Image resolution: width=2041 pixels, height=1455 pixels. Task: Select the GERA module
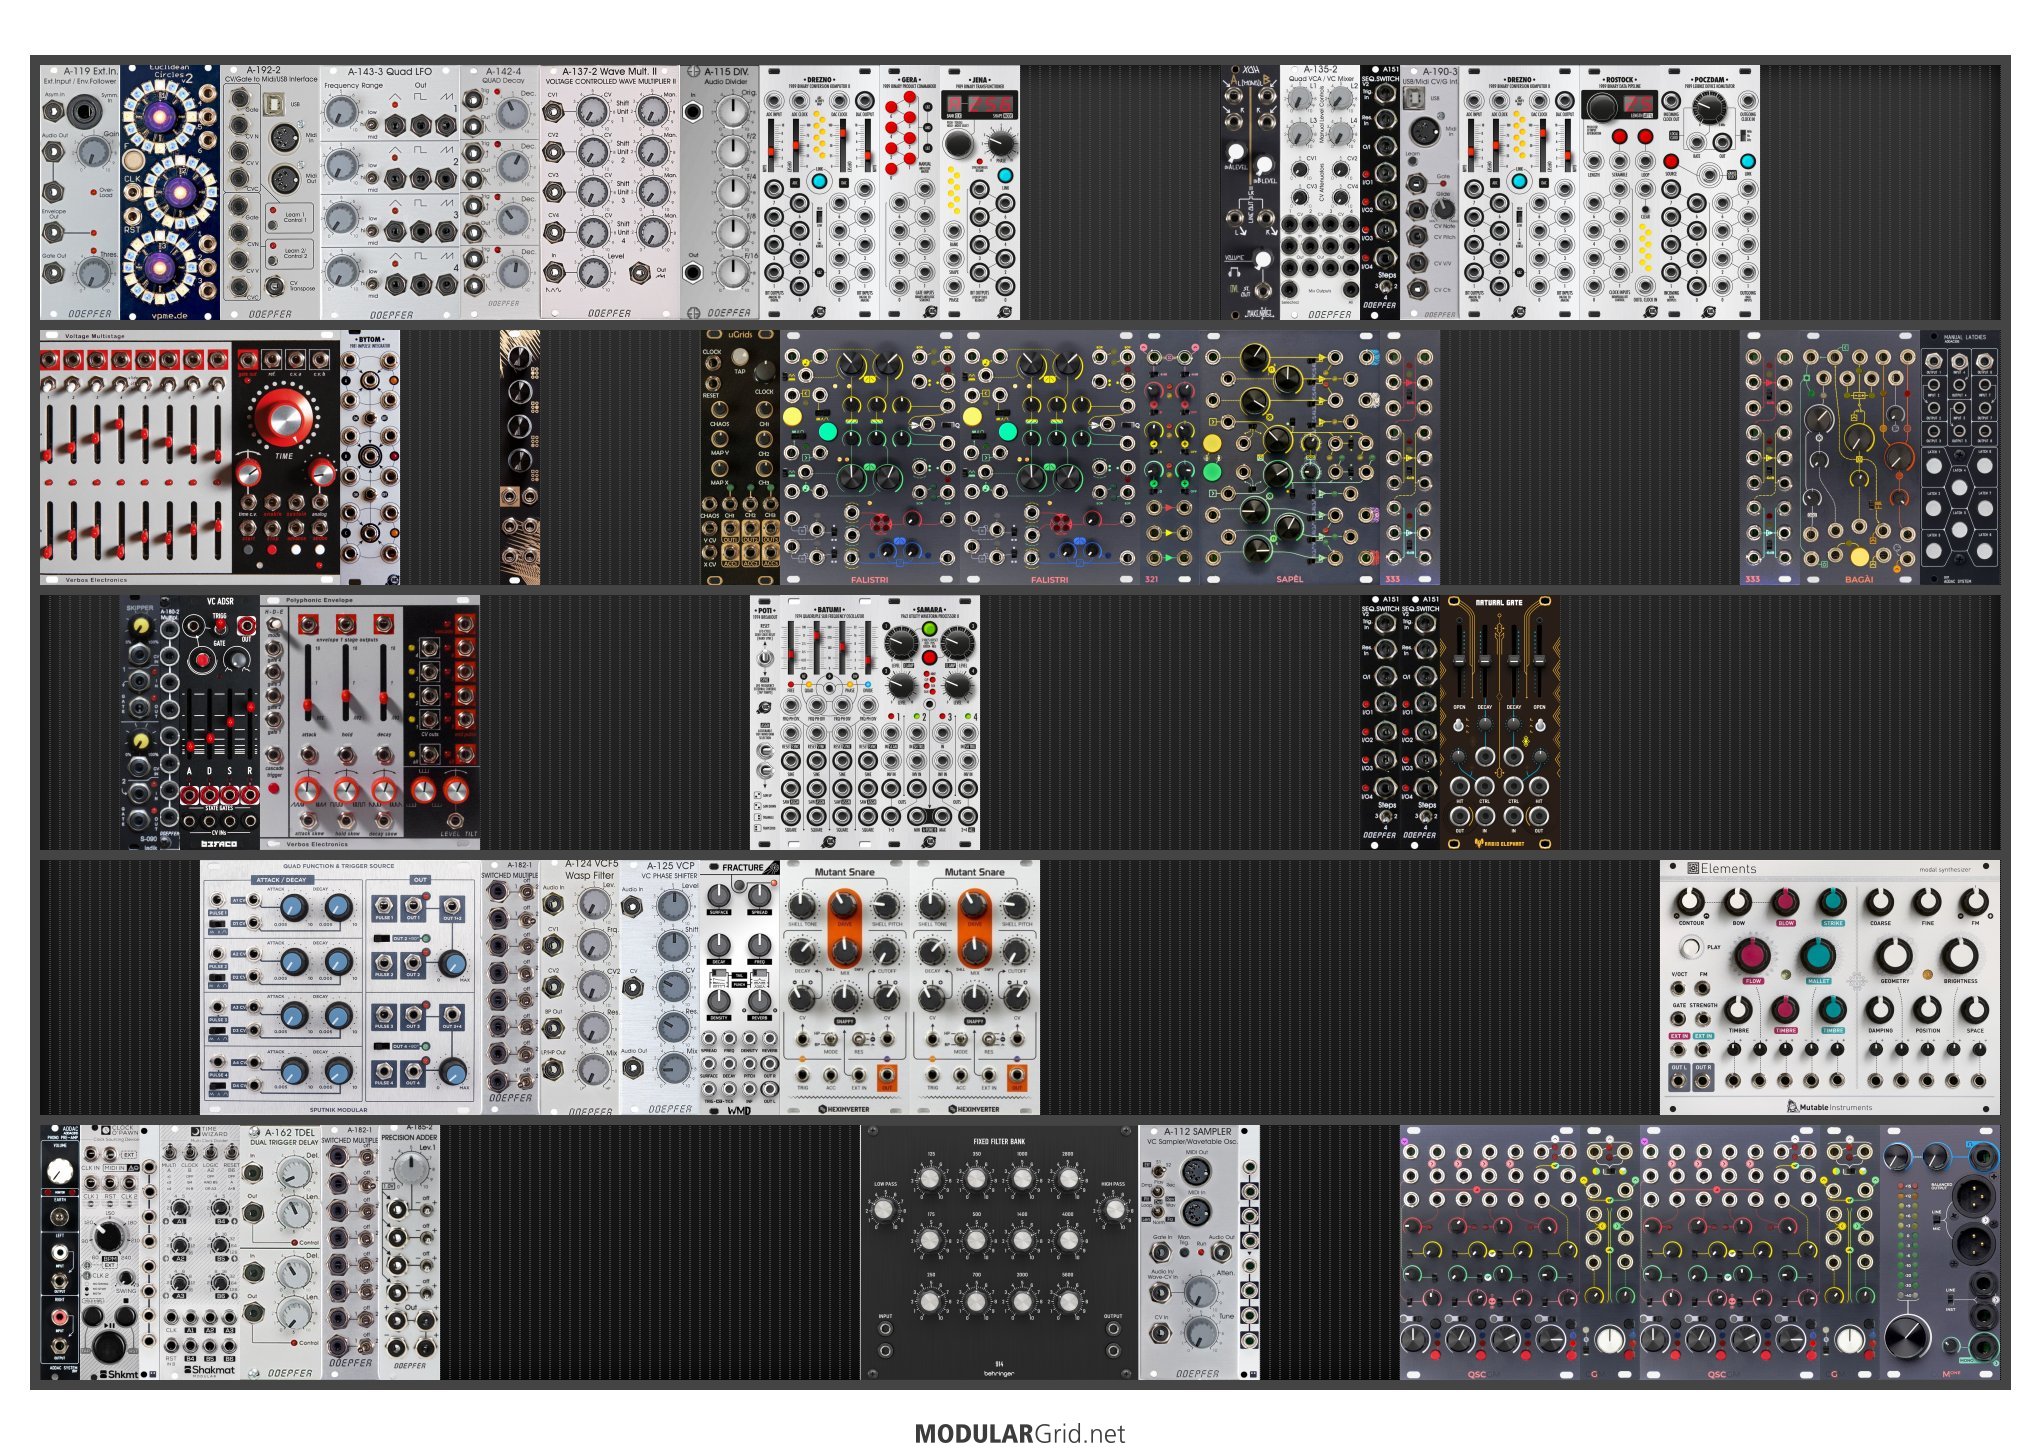(910, 193)
